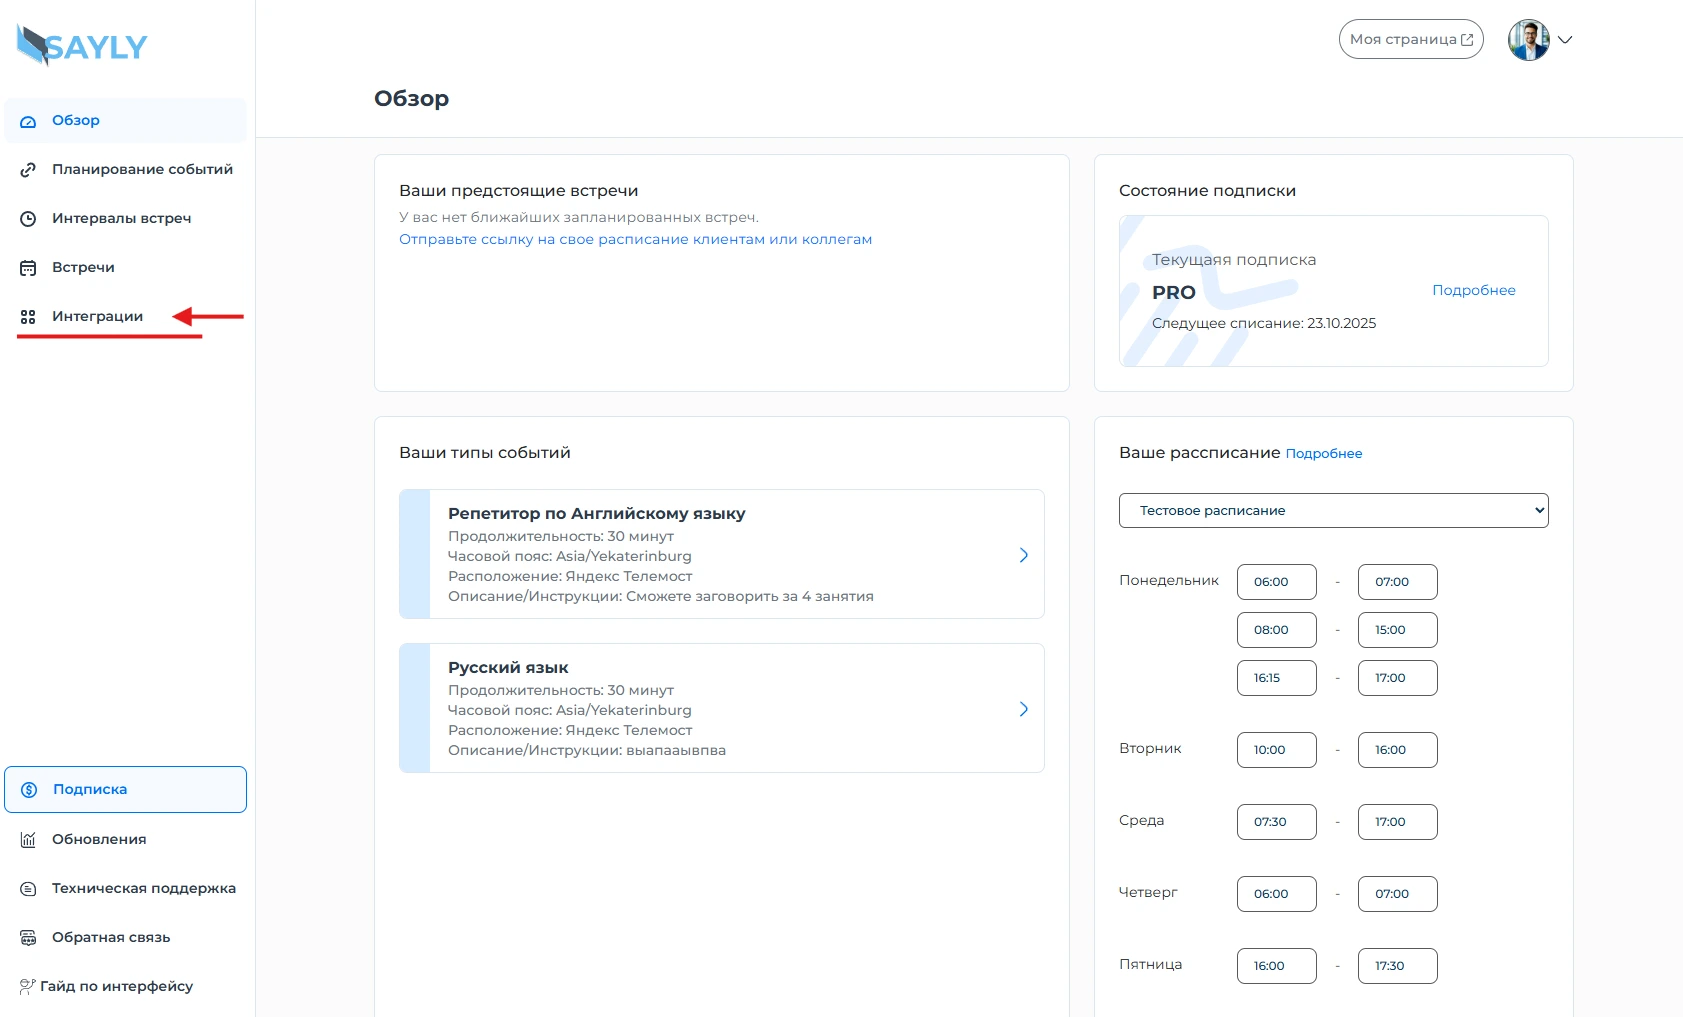This screenshot has height=1017, width=1683.
Task: Click the Обновления chart icon
Action: [x=28, y=840]
